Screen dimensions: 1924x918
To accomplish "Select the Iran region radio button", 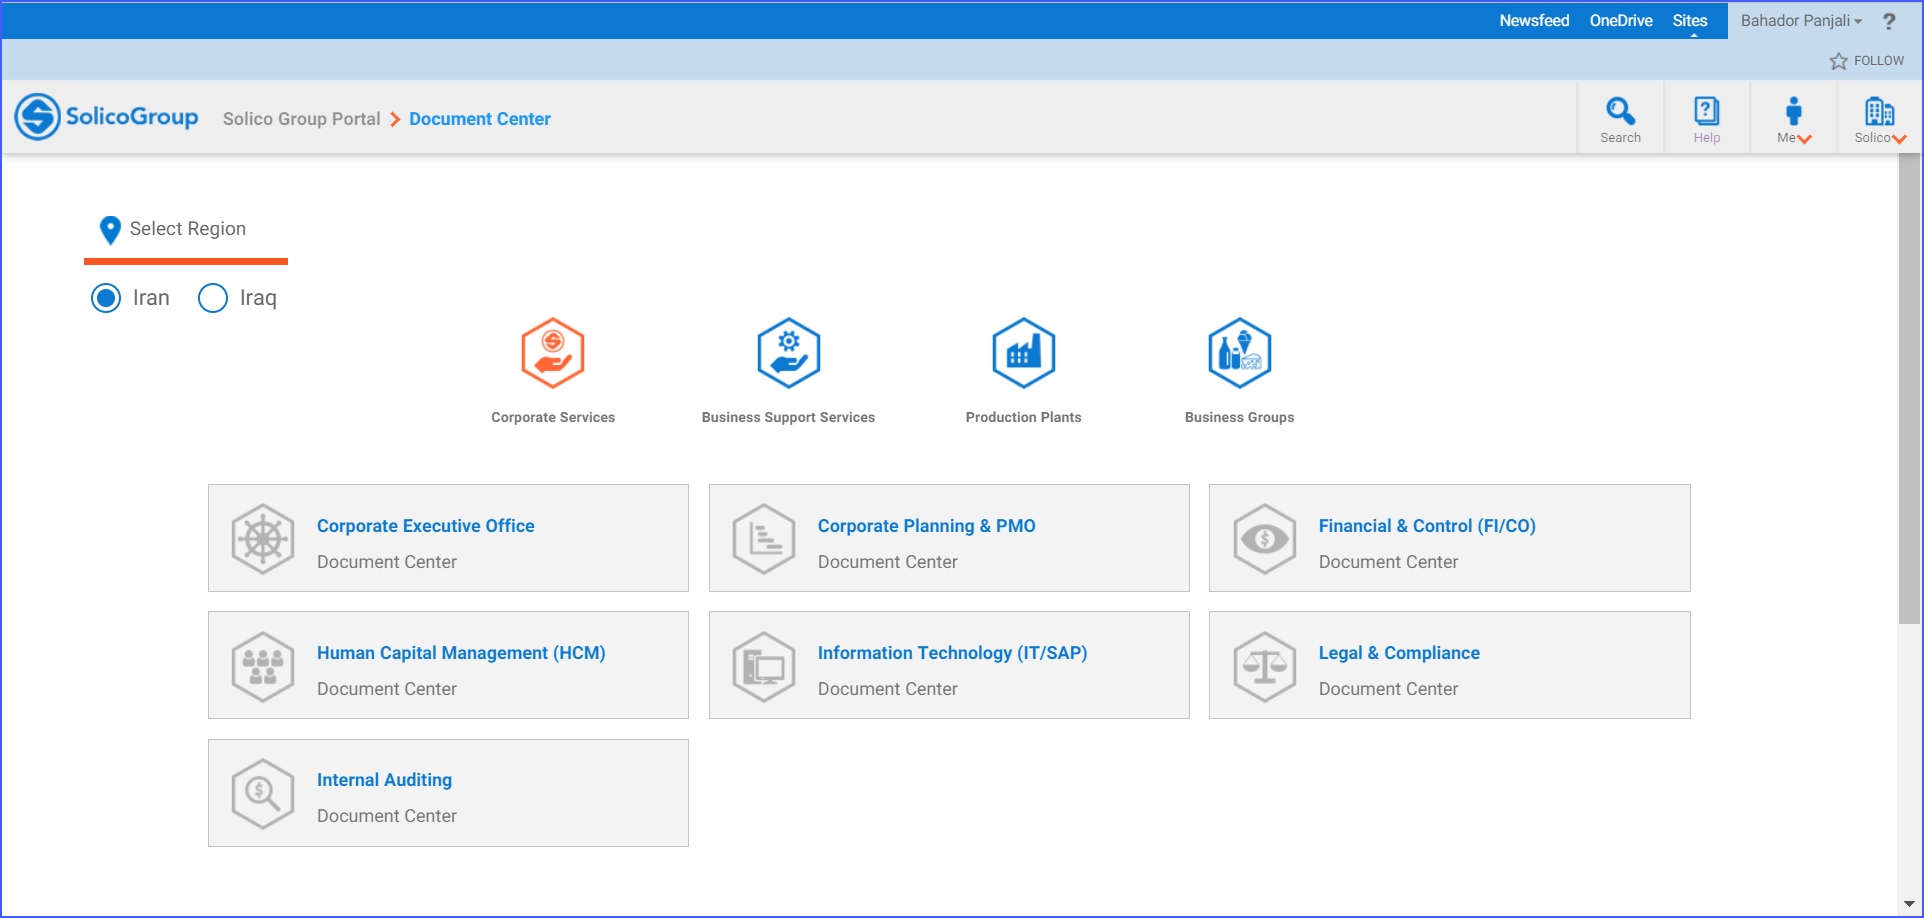I will (106, 298).
